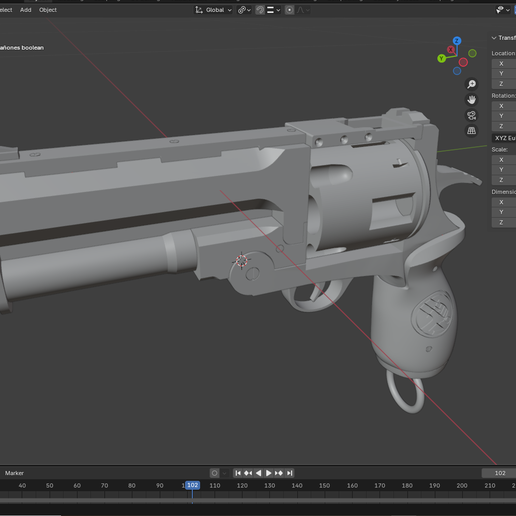Click the green Y axis on navigation gizmo
The height and width of the screenshot is (516, 516).
442,59
